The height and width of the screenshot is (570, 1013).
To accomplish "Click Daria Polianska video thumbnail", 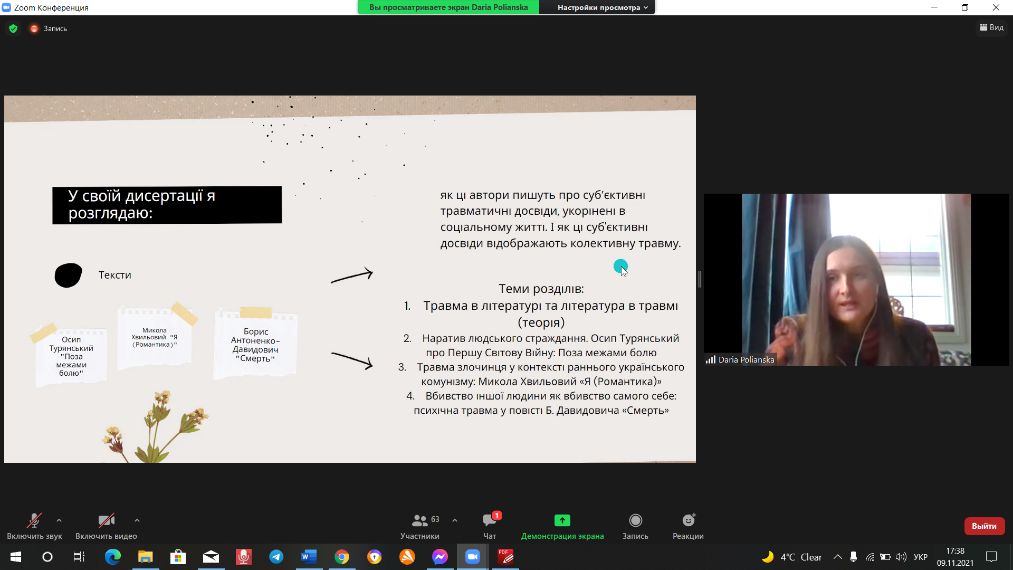I will pos(855,279).
